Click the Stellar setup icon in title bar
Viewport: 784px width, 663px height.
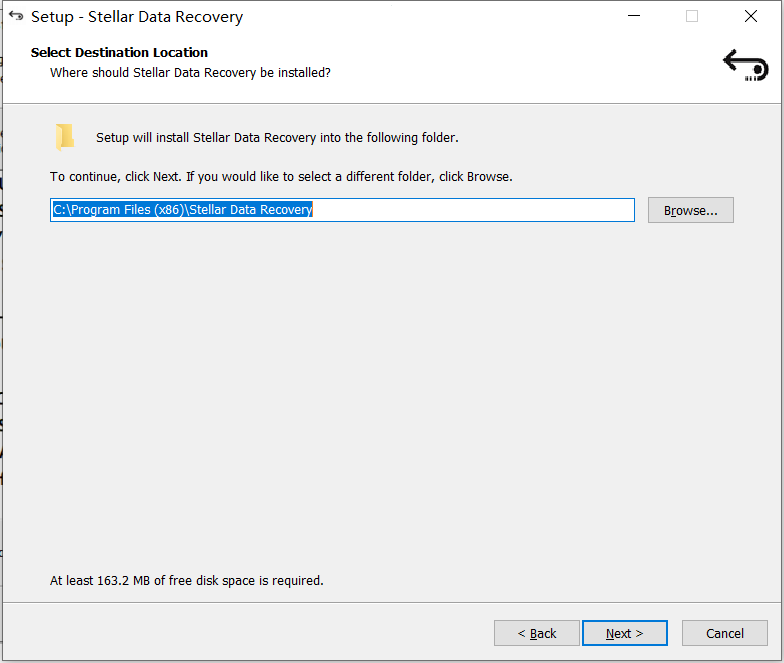click(16, 16)
